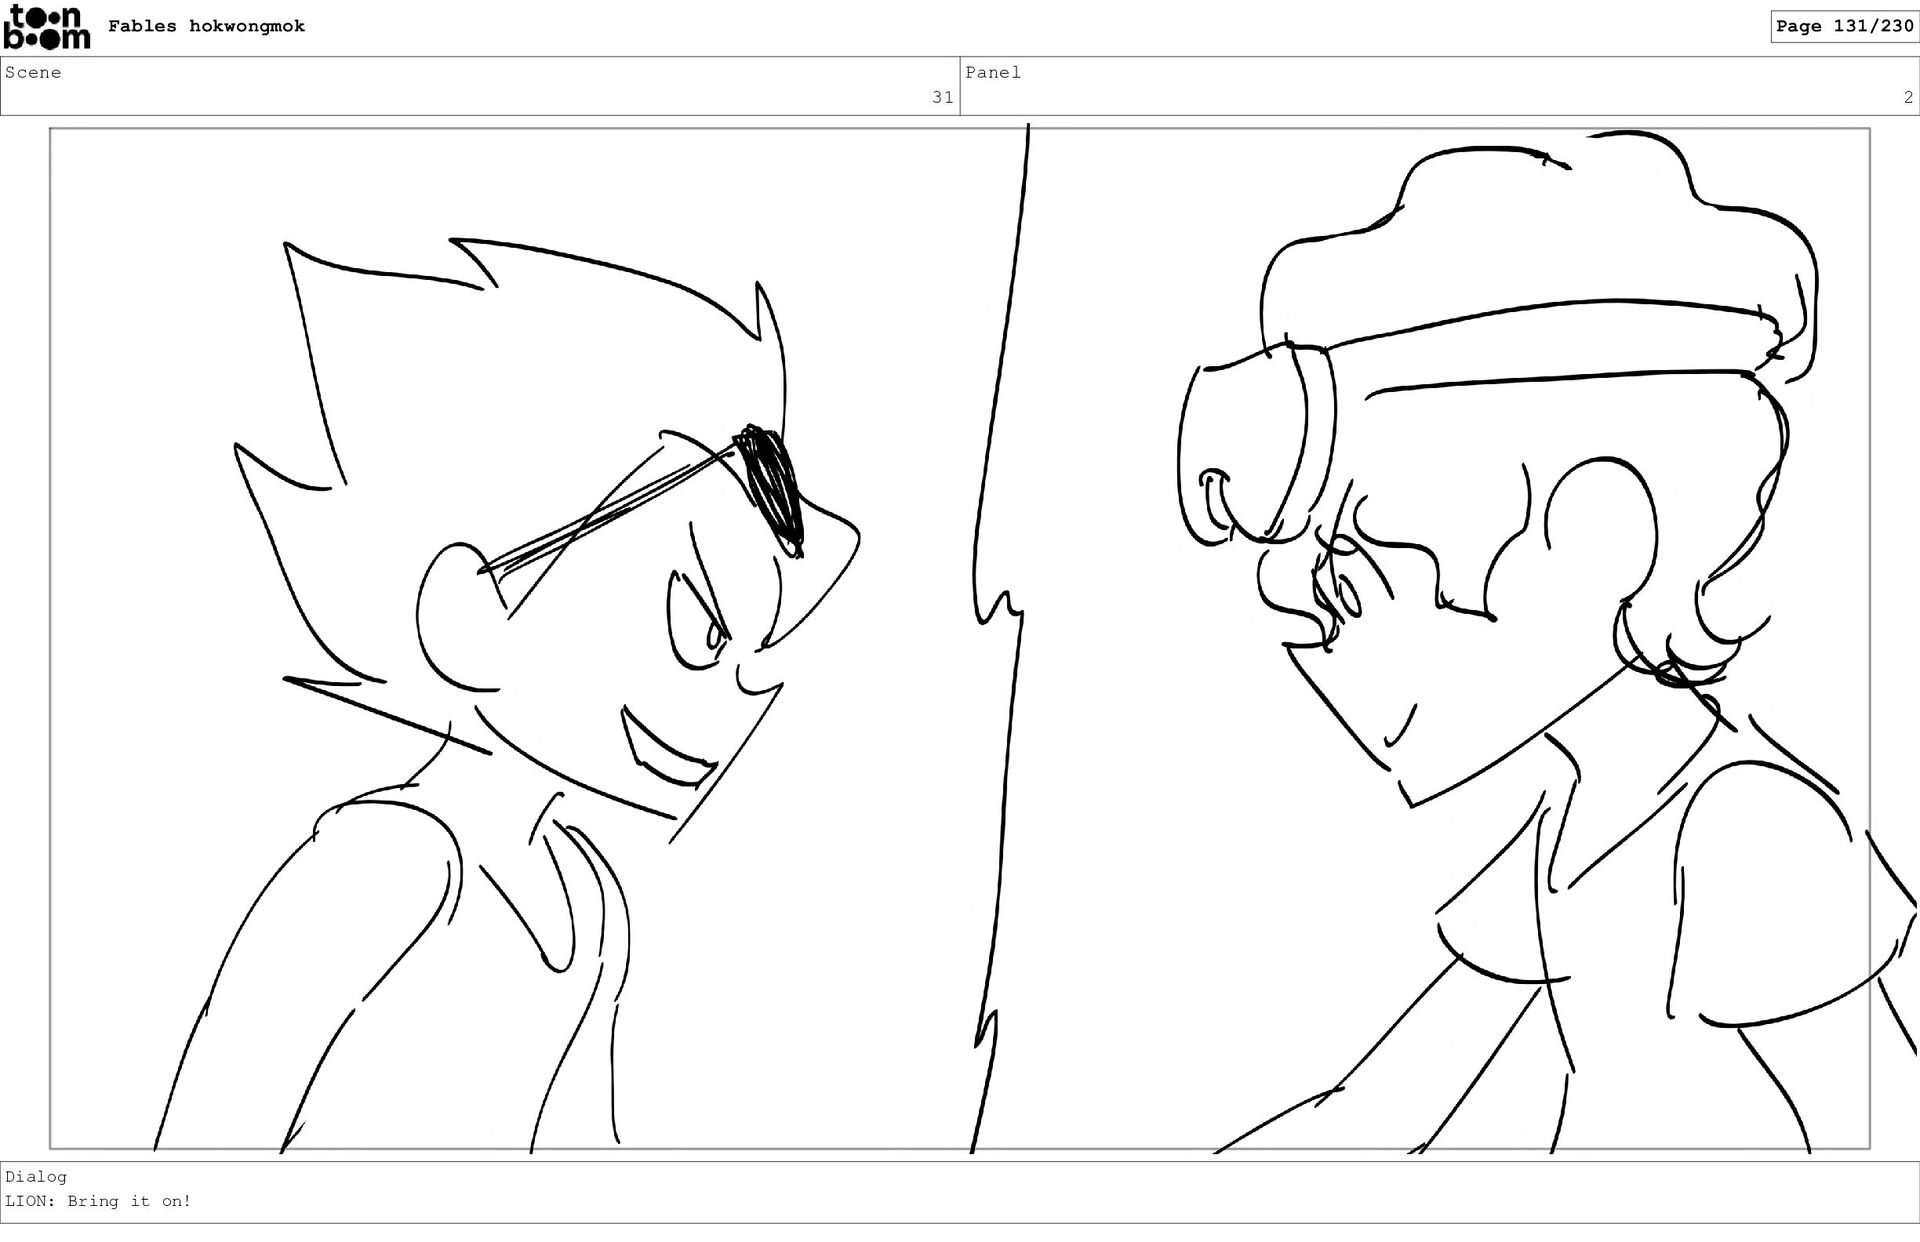Select the Scene header label

coord(33,72)
